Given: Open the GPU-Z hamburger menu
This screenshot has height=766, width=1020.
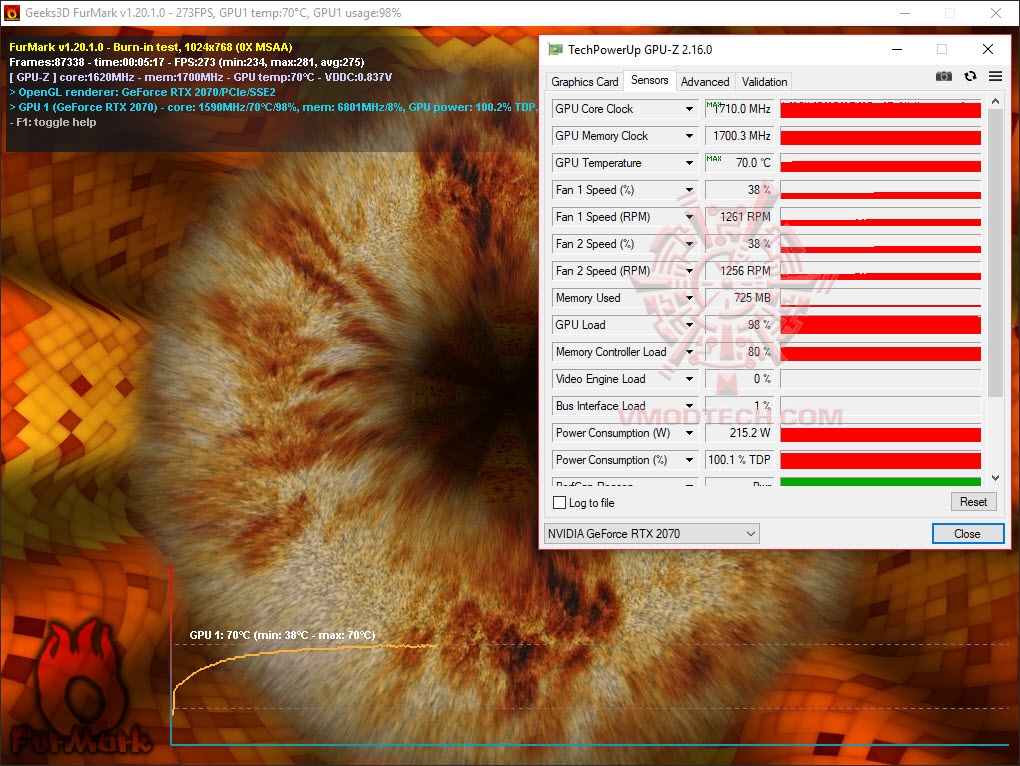Looking at the screenshot, I should (x=995, y=76).
